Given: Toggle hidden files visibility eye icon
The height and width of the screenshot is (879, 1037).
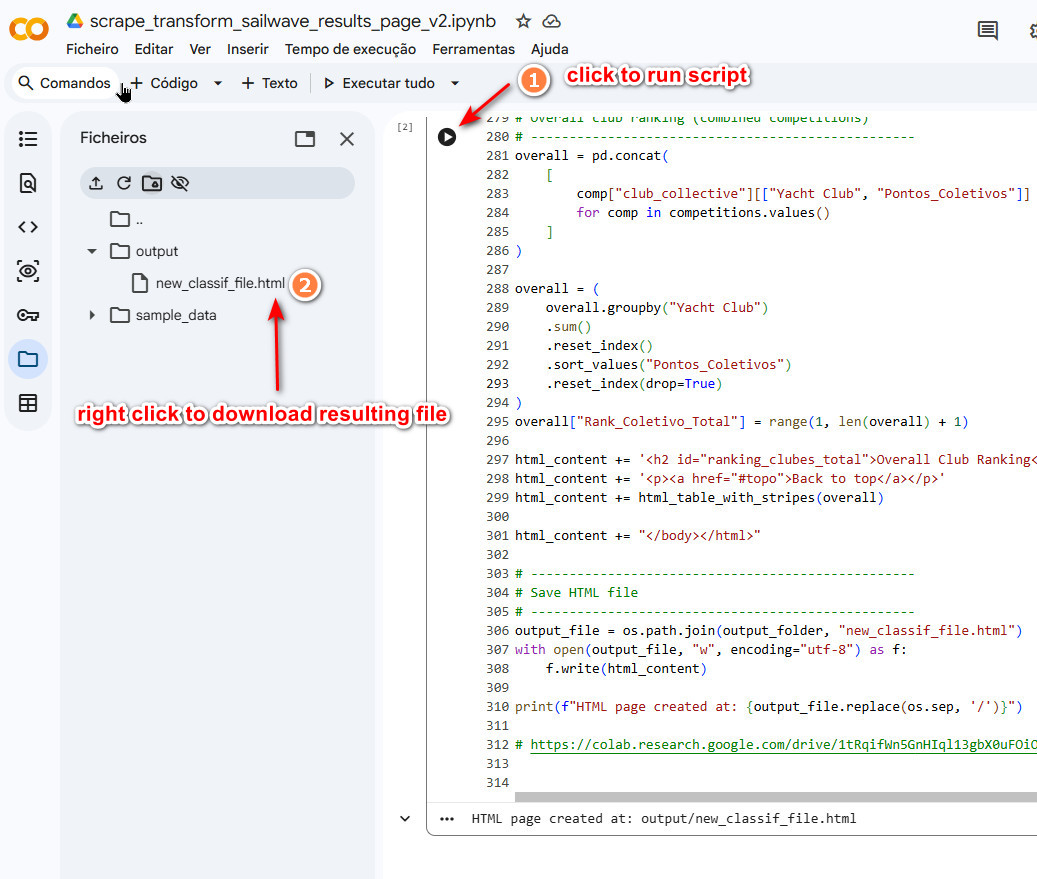Looking at the screenshot, I should pos(180,183).
